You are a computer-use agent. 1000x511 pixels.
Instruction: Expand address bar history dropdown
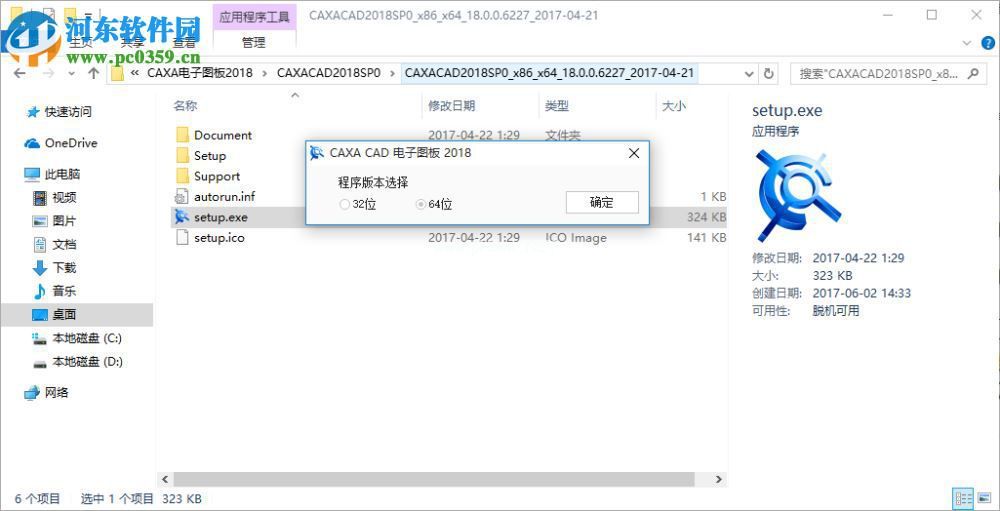coord(749,73)
